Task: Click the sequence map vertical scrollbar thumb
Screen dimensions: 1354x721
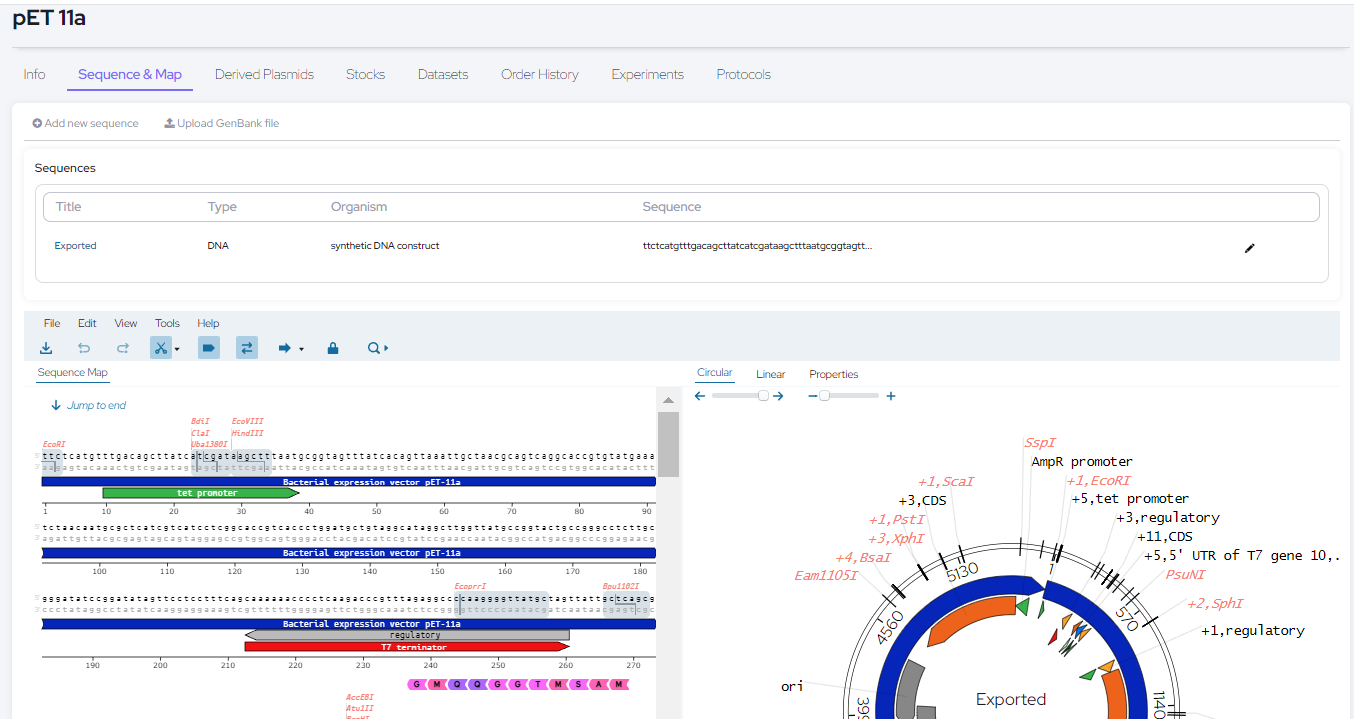Action: [x=668, y=444]
